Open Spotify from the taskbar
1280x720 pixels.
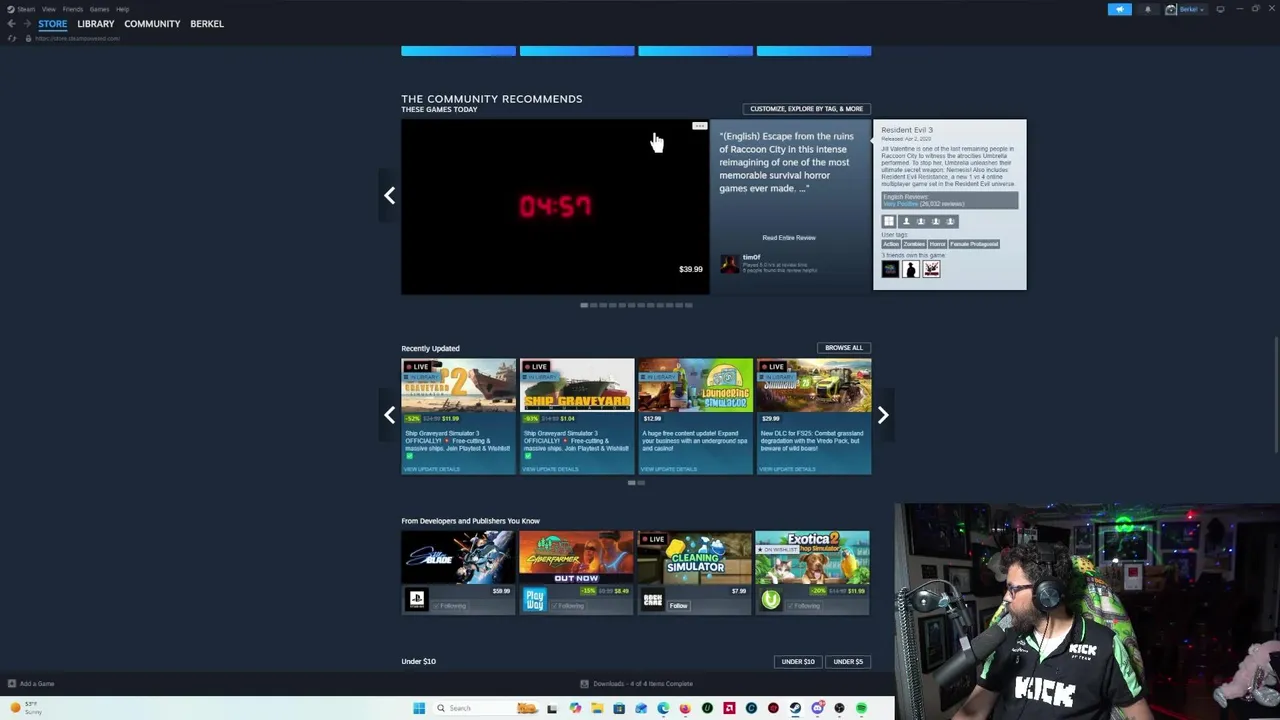point(861,708)
